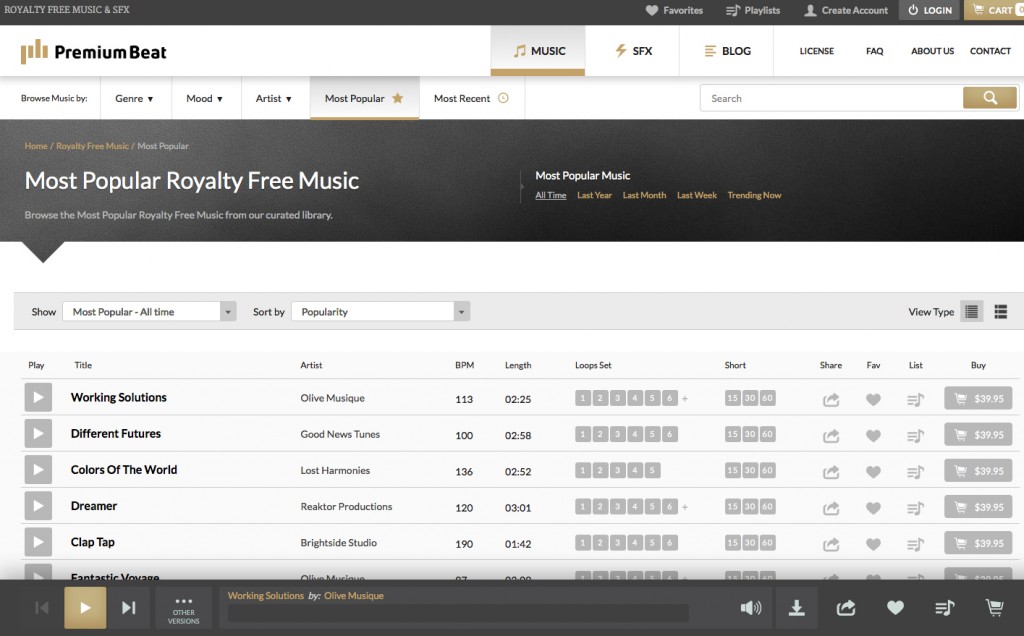Toggle the player volume speaker icon
This screenshot has width=1024, height=636.
click(x=750, y=608)
